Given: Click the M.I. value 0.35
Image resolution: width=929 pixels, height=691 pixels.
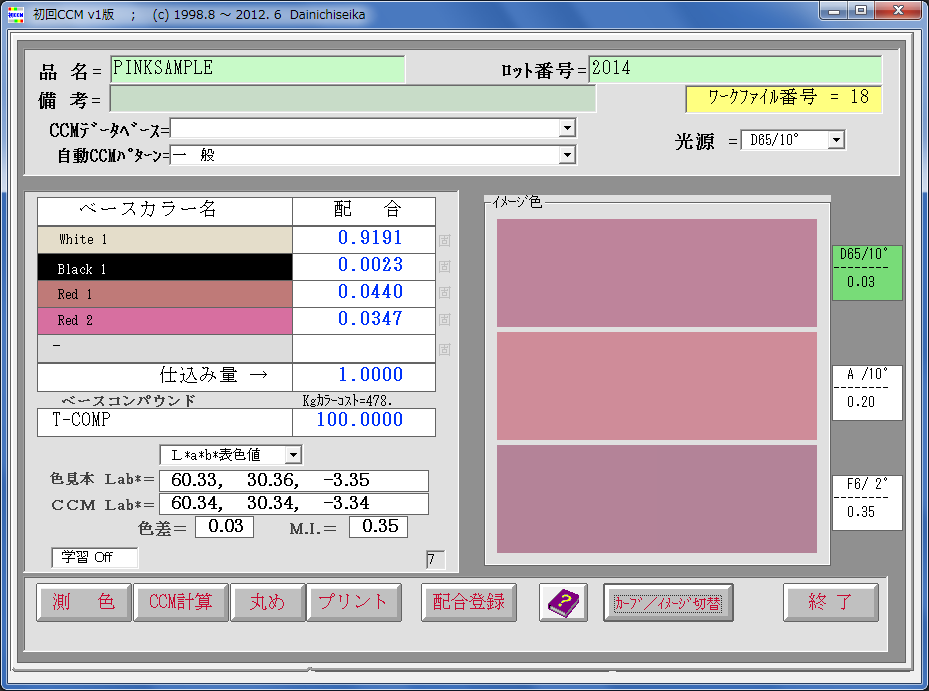Looking at the screenshot, I should click(379, 527).
